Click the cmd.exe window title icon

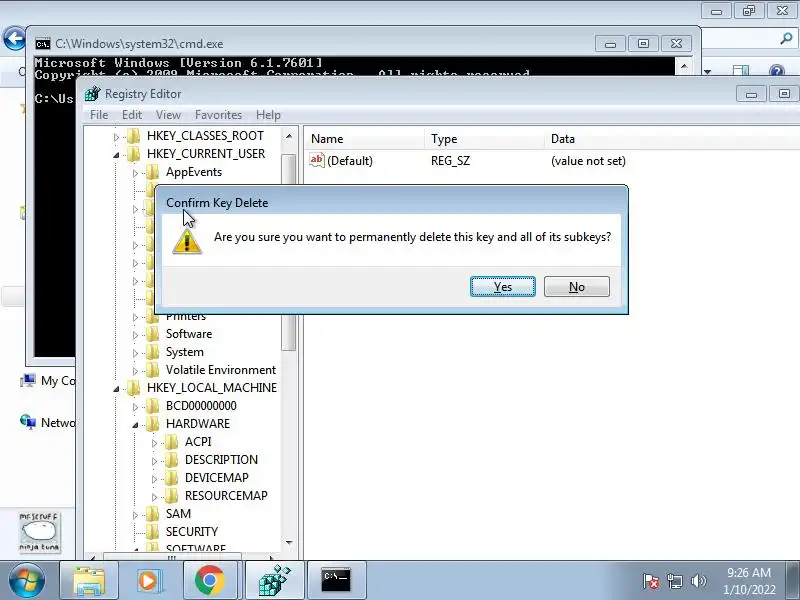coord(43,44)
